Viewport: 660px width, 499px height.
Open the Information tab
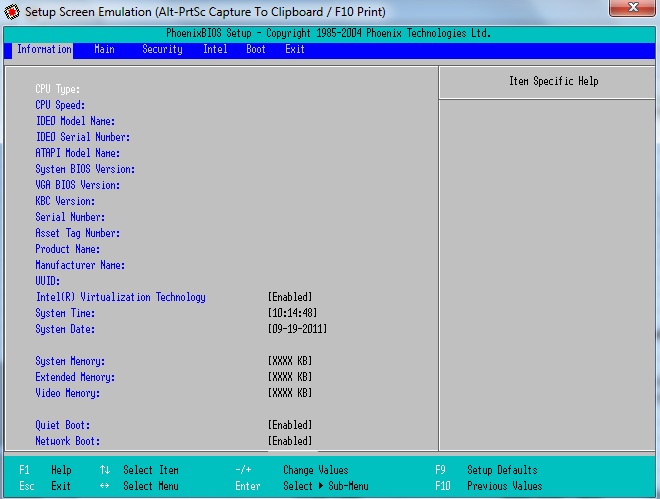[x=43, y=50]
